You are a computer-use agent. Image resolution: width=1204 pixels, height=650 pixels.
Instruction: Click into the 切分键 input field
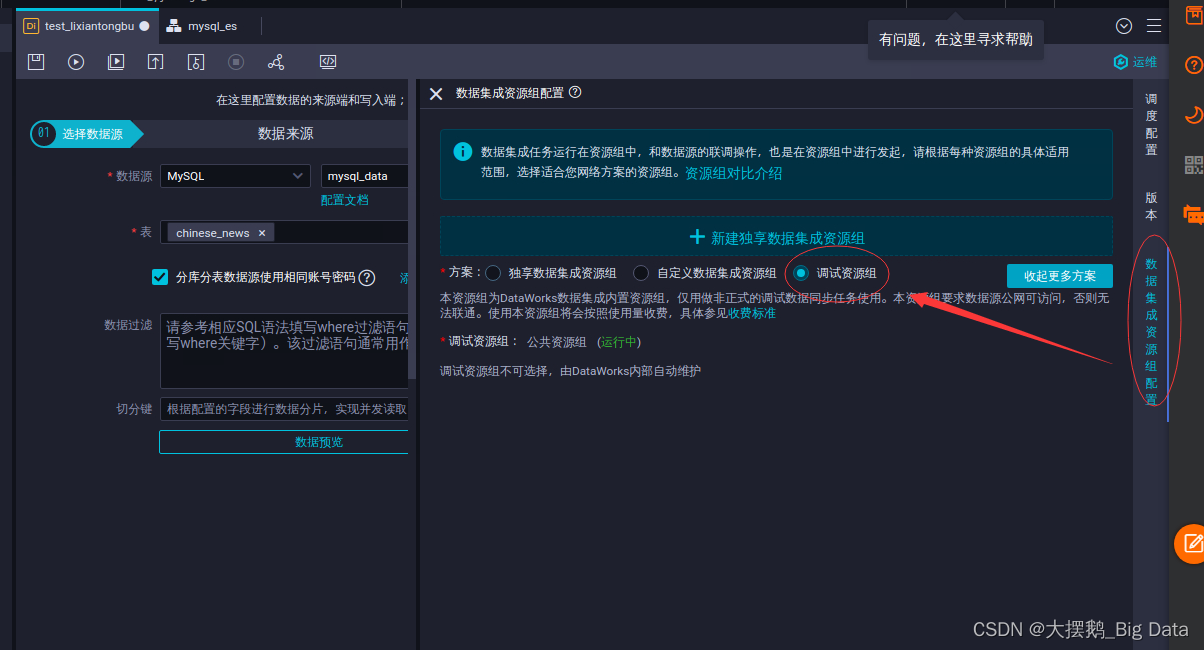coord(284,409)
